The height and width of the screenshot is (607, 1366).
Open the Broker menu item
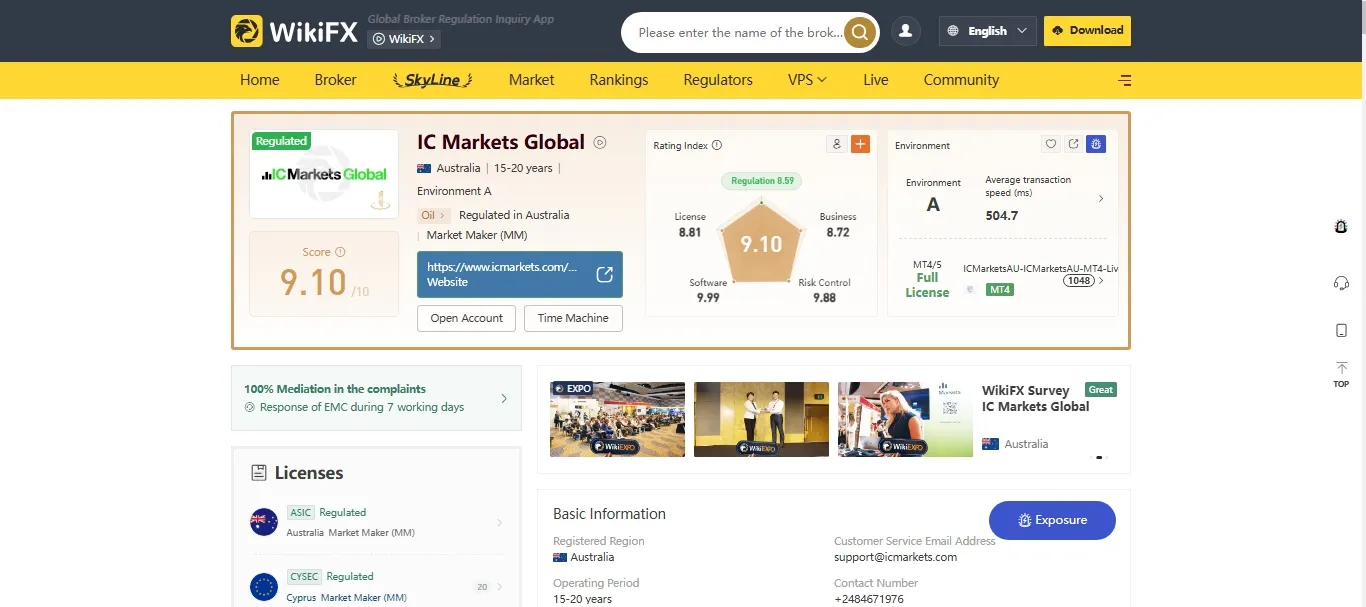[x=335, y=80]
